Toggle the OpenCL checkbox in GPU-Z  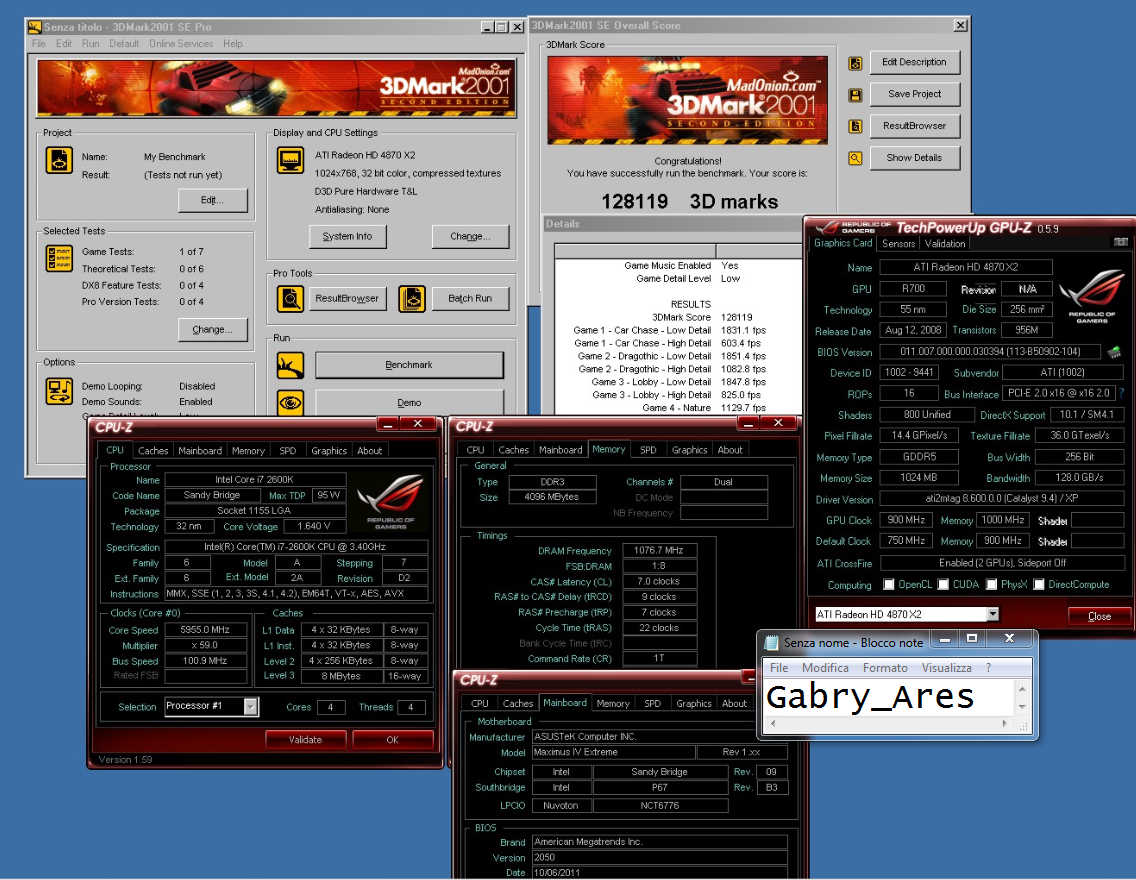[888, 584]
